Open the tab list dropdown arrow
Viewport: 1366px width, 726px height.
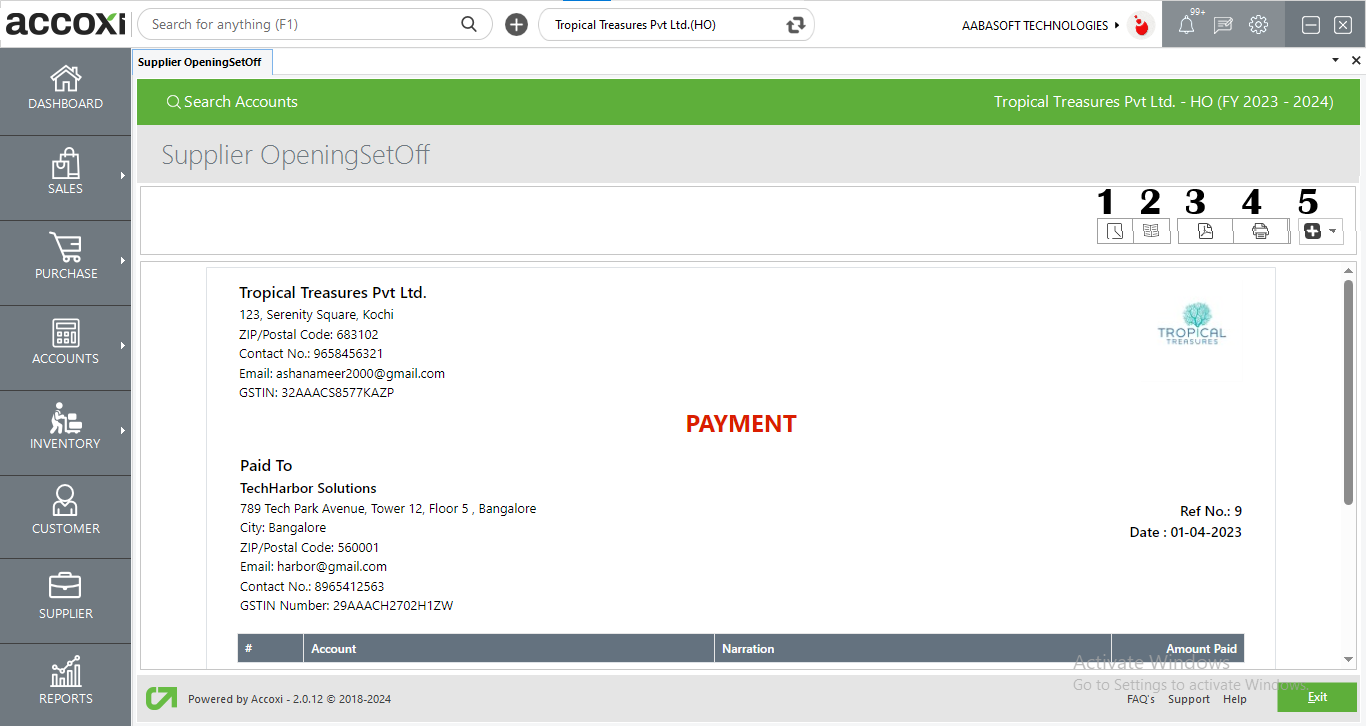click(x=1335, y=61)
